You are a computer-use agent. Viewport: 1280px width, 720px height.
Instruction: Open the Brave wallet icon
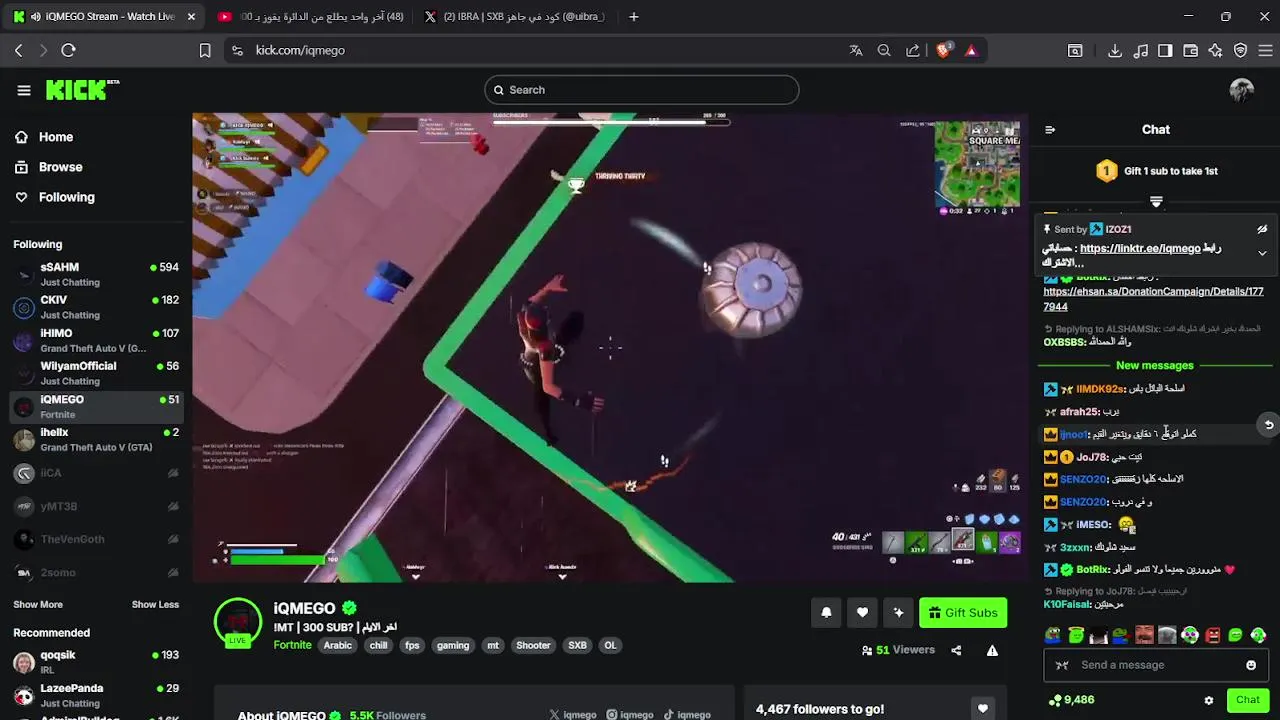[1190, 50]
